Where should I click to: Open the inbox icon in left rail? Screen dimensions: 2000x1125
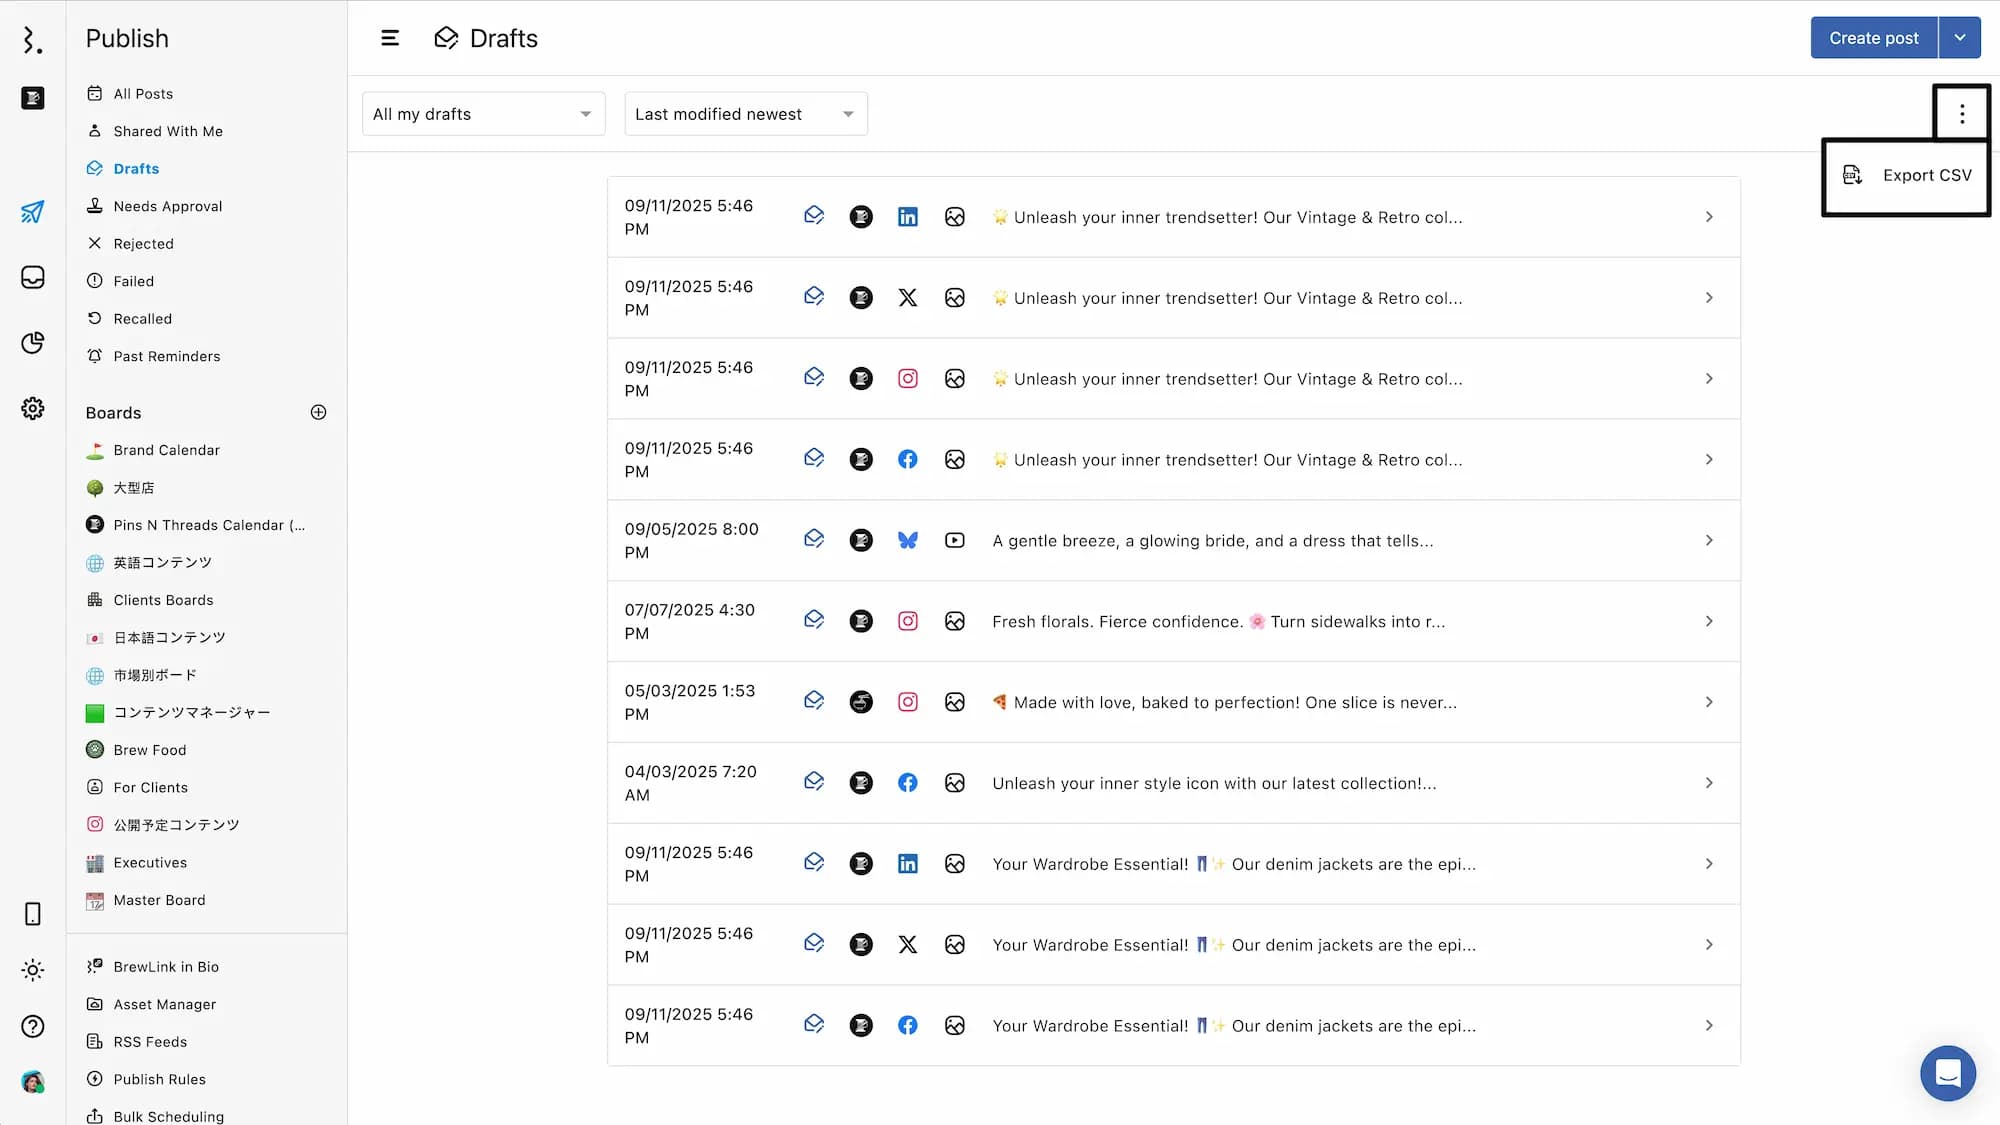pyautogui.click(x=32, y=277)
